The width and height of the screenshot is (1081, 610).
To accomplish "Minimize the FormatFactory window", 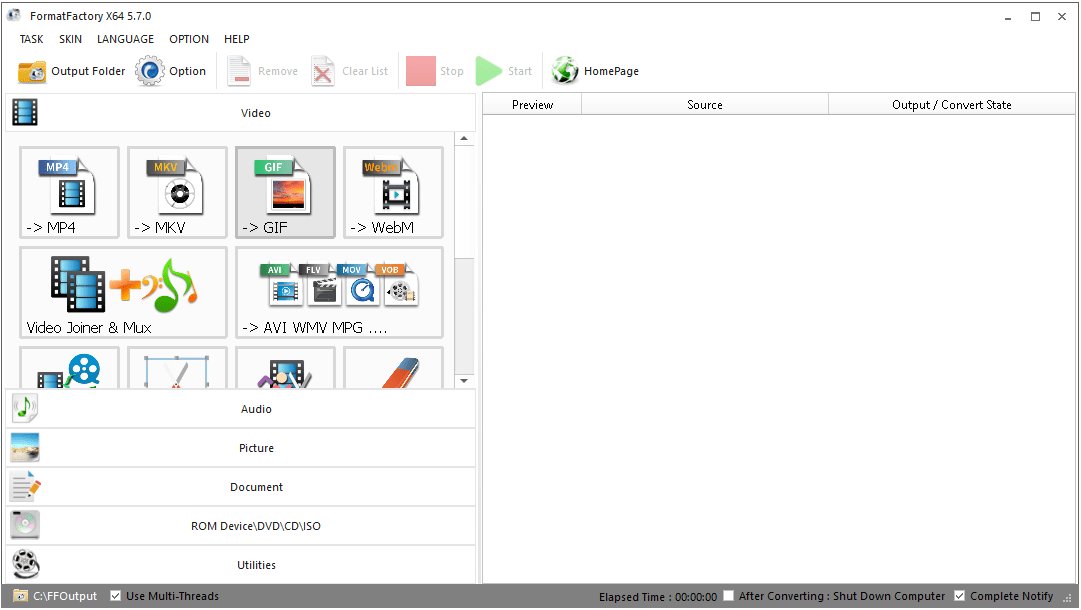I will (x=1008, y=17).
